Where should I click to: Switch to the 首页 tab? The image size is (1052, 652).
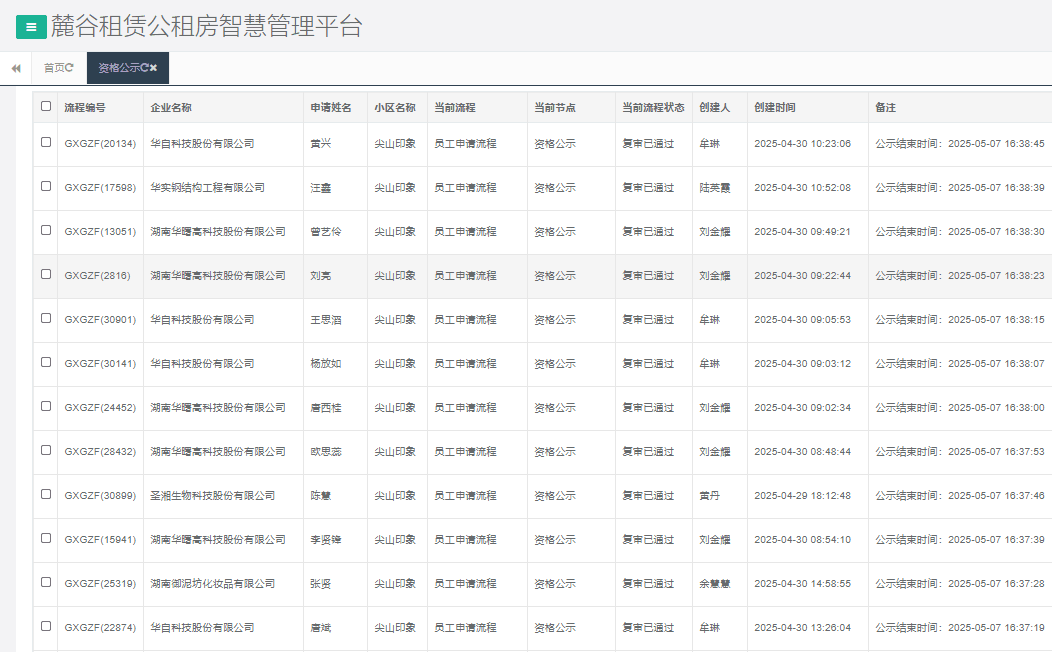[x=55, y=69]
